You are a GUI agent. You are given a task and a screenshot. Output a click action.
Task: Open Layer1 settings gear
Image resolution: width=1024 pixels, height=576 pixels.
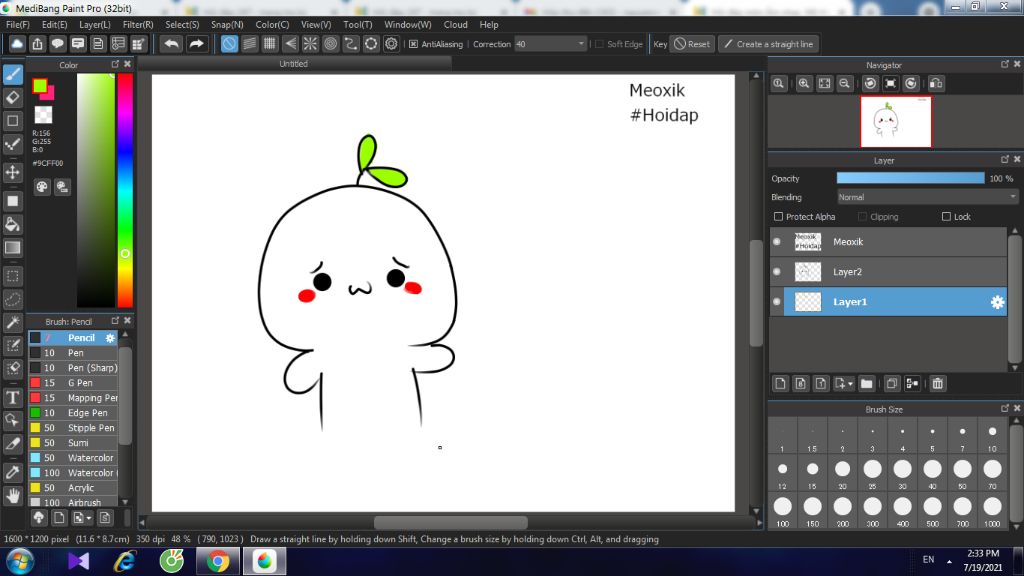click(997, 302)
